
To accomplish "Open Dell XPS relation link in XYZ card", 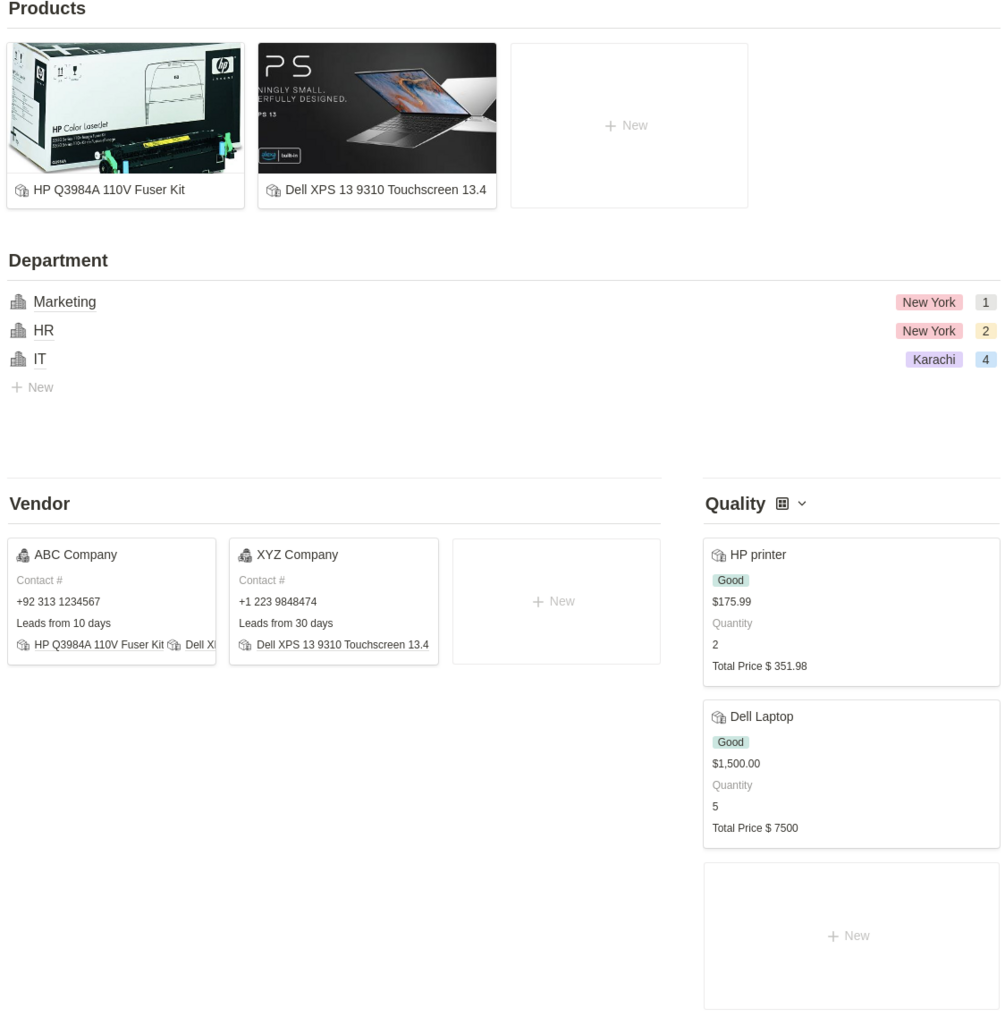I will click(343, 645).
